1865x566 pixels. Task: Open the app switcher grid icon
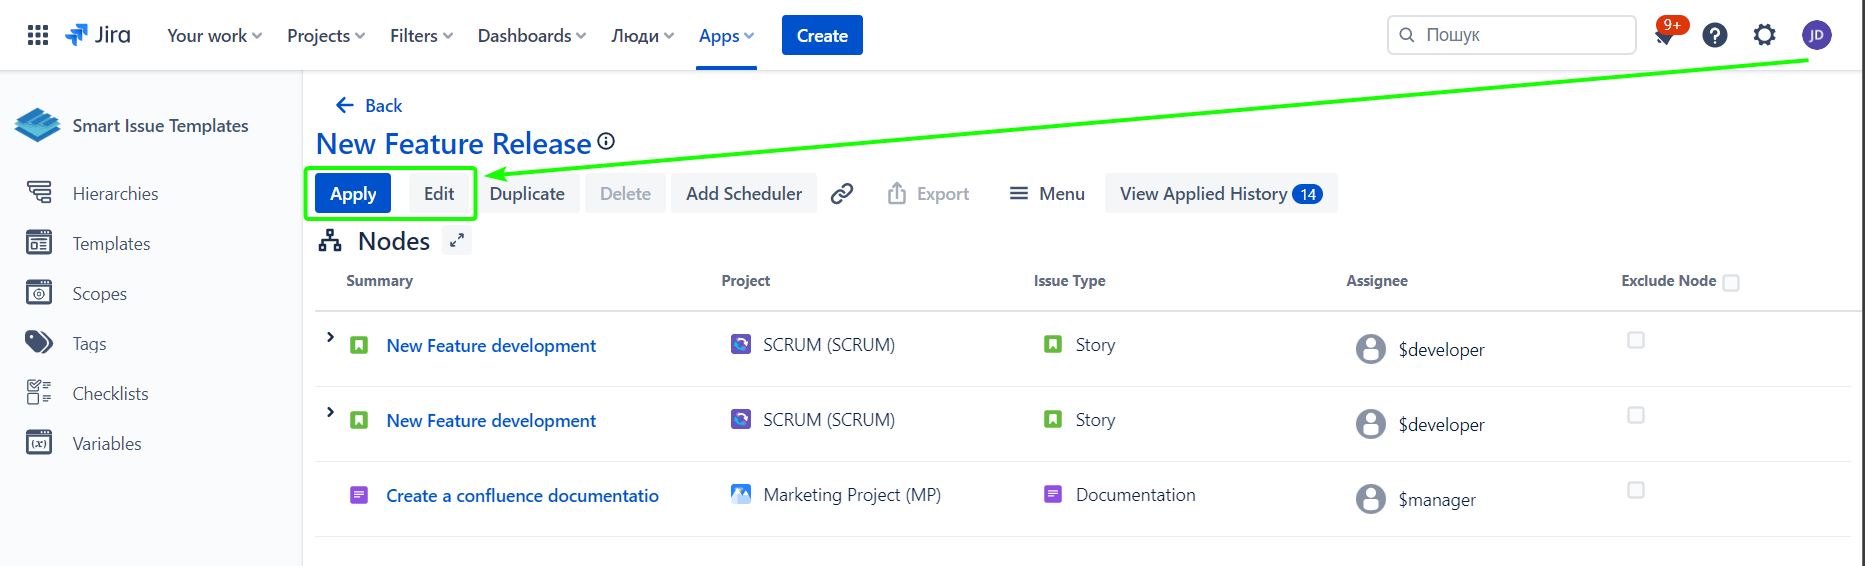tap(38, 35)
